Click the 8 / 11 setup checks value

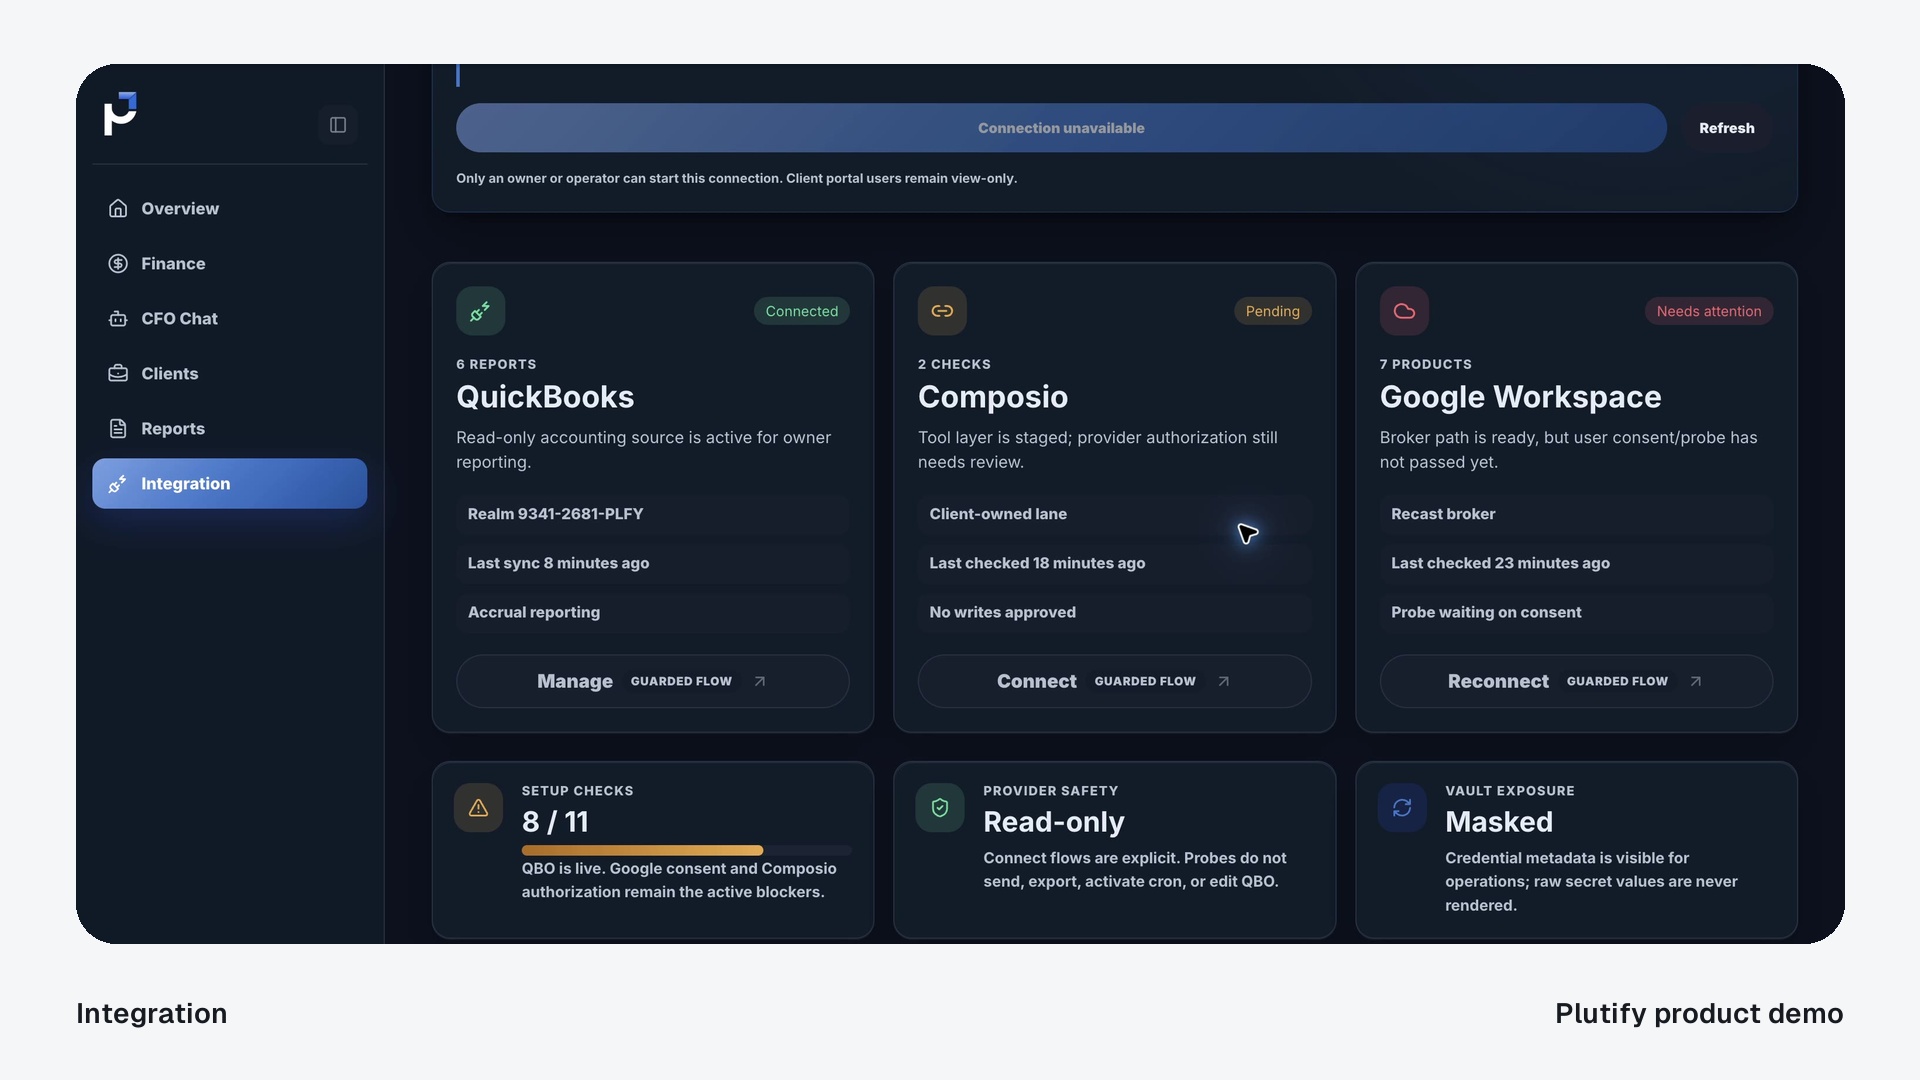click(x=555, y=822)
